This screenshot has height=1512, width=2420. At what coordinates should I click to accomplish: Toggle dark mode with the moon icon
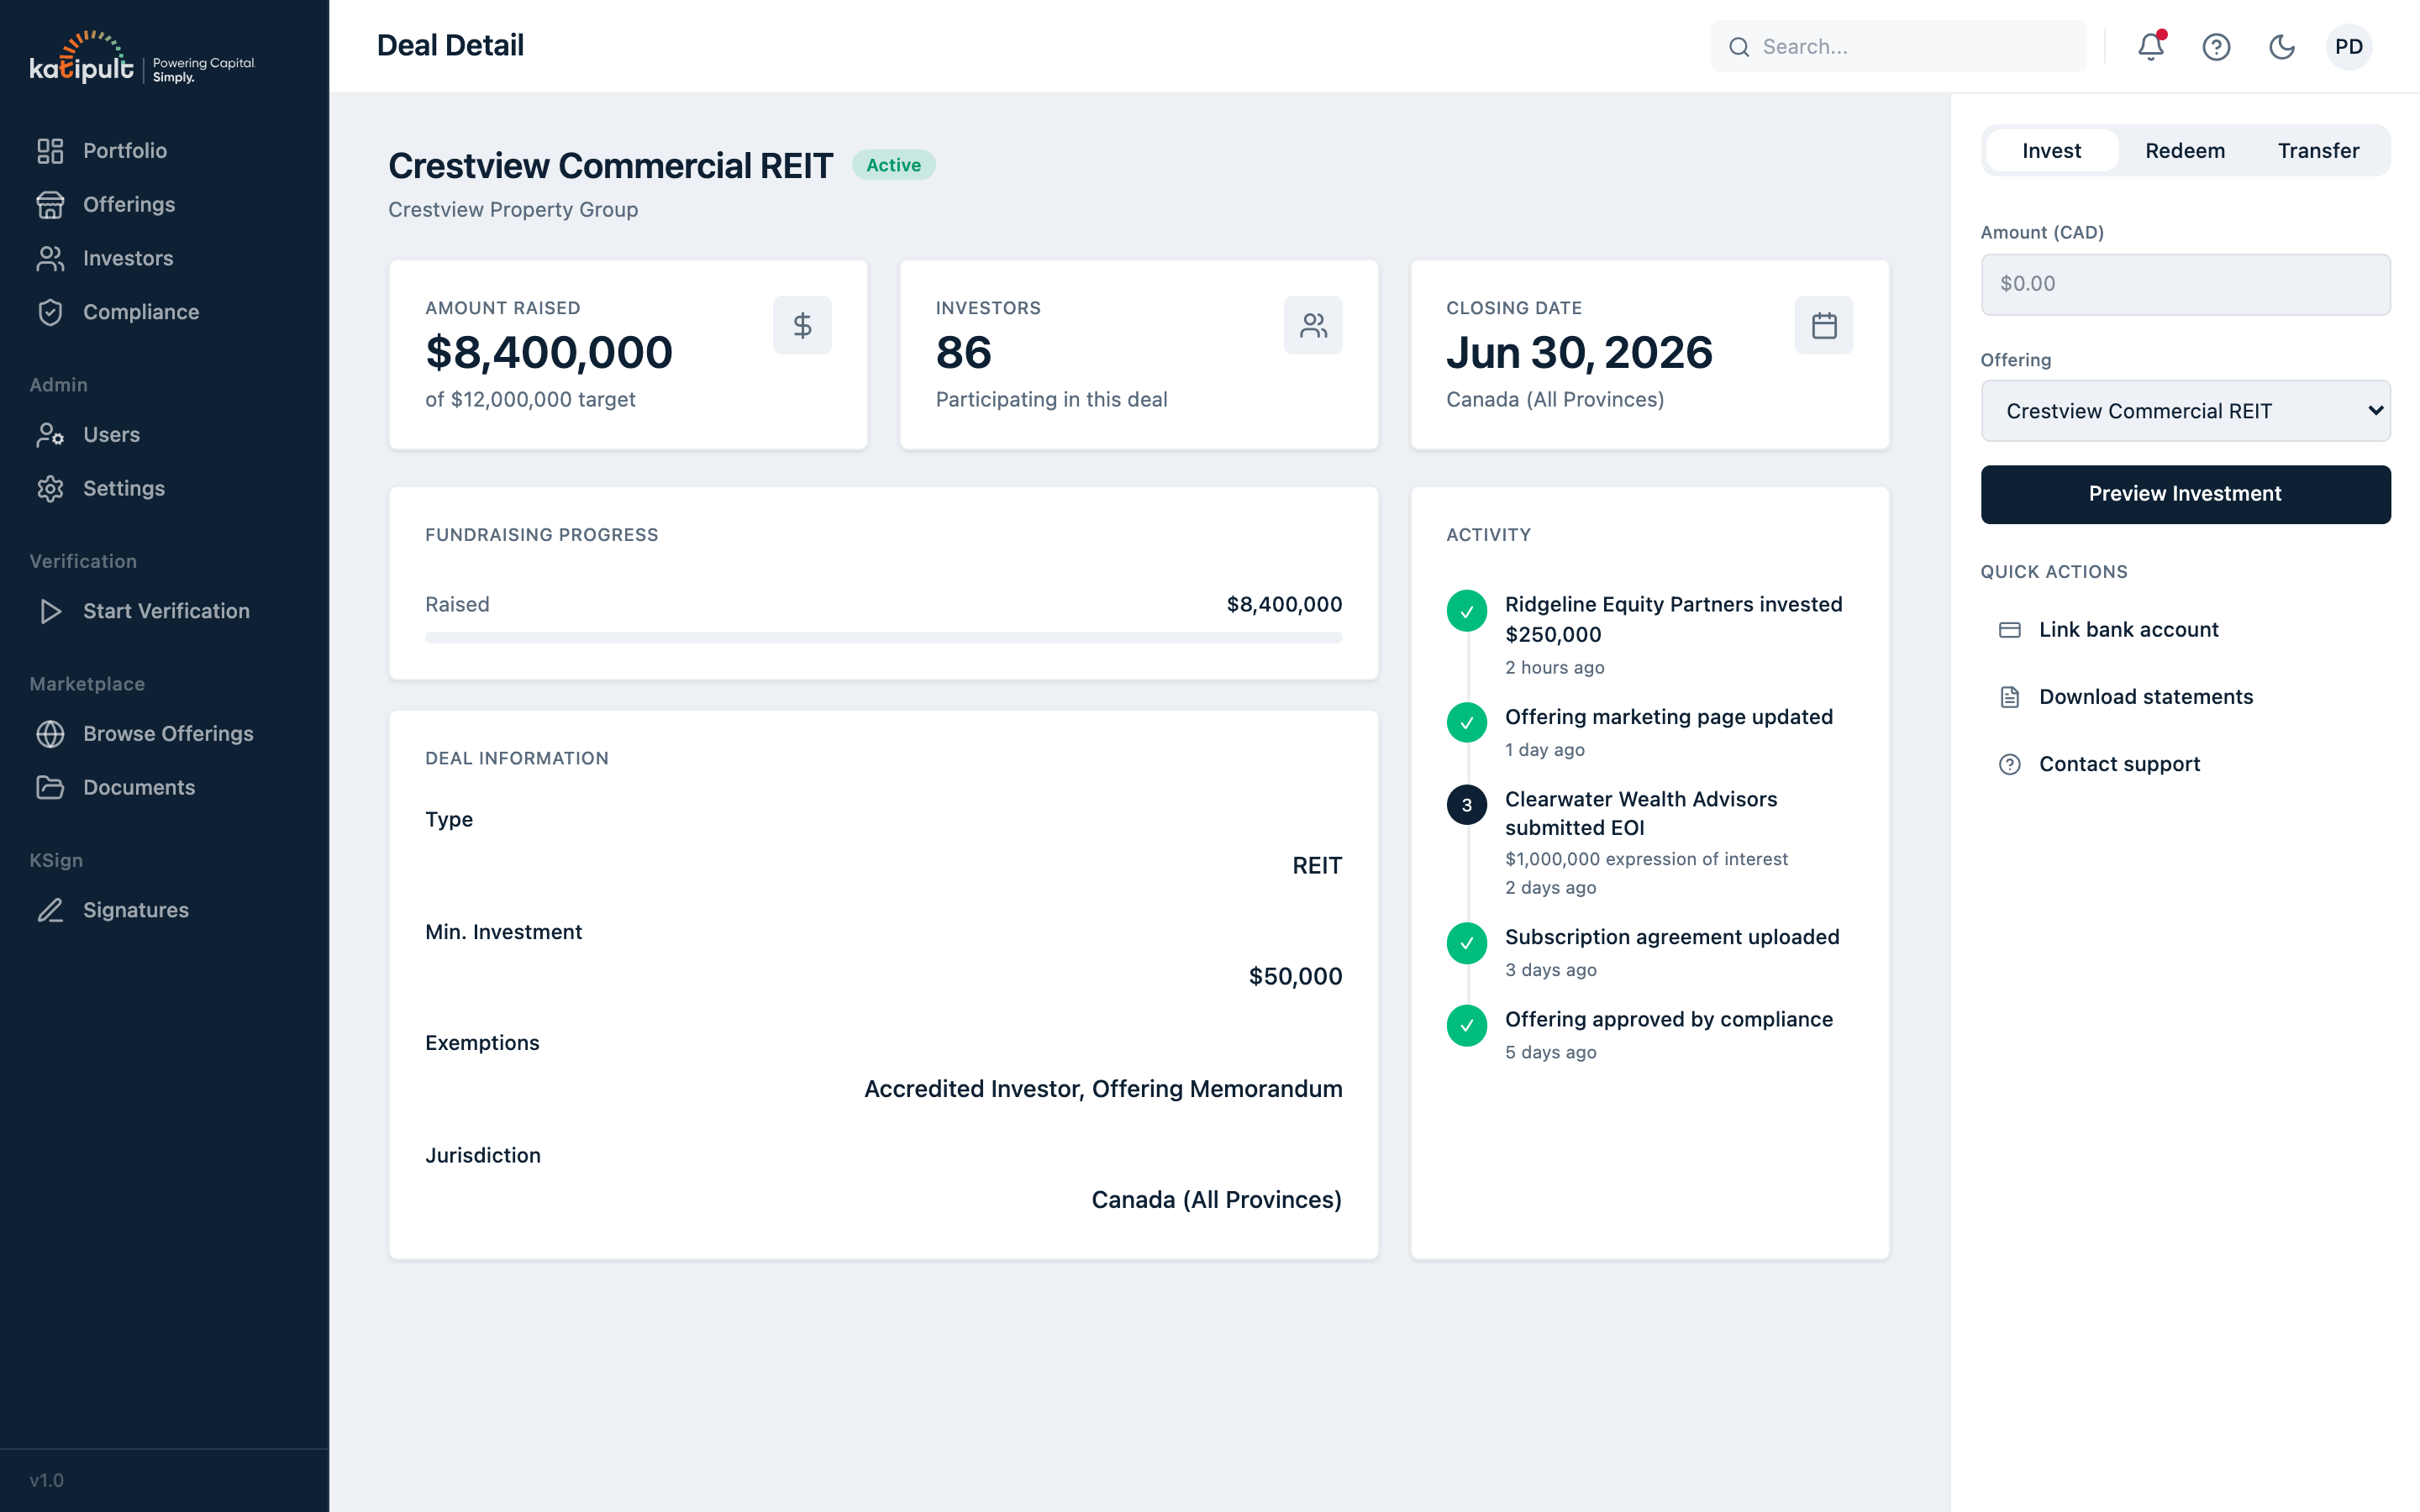(2283, 46)
